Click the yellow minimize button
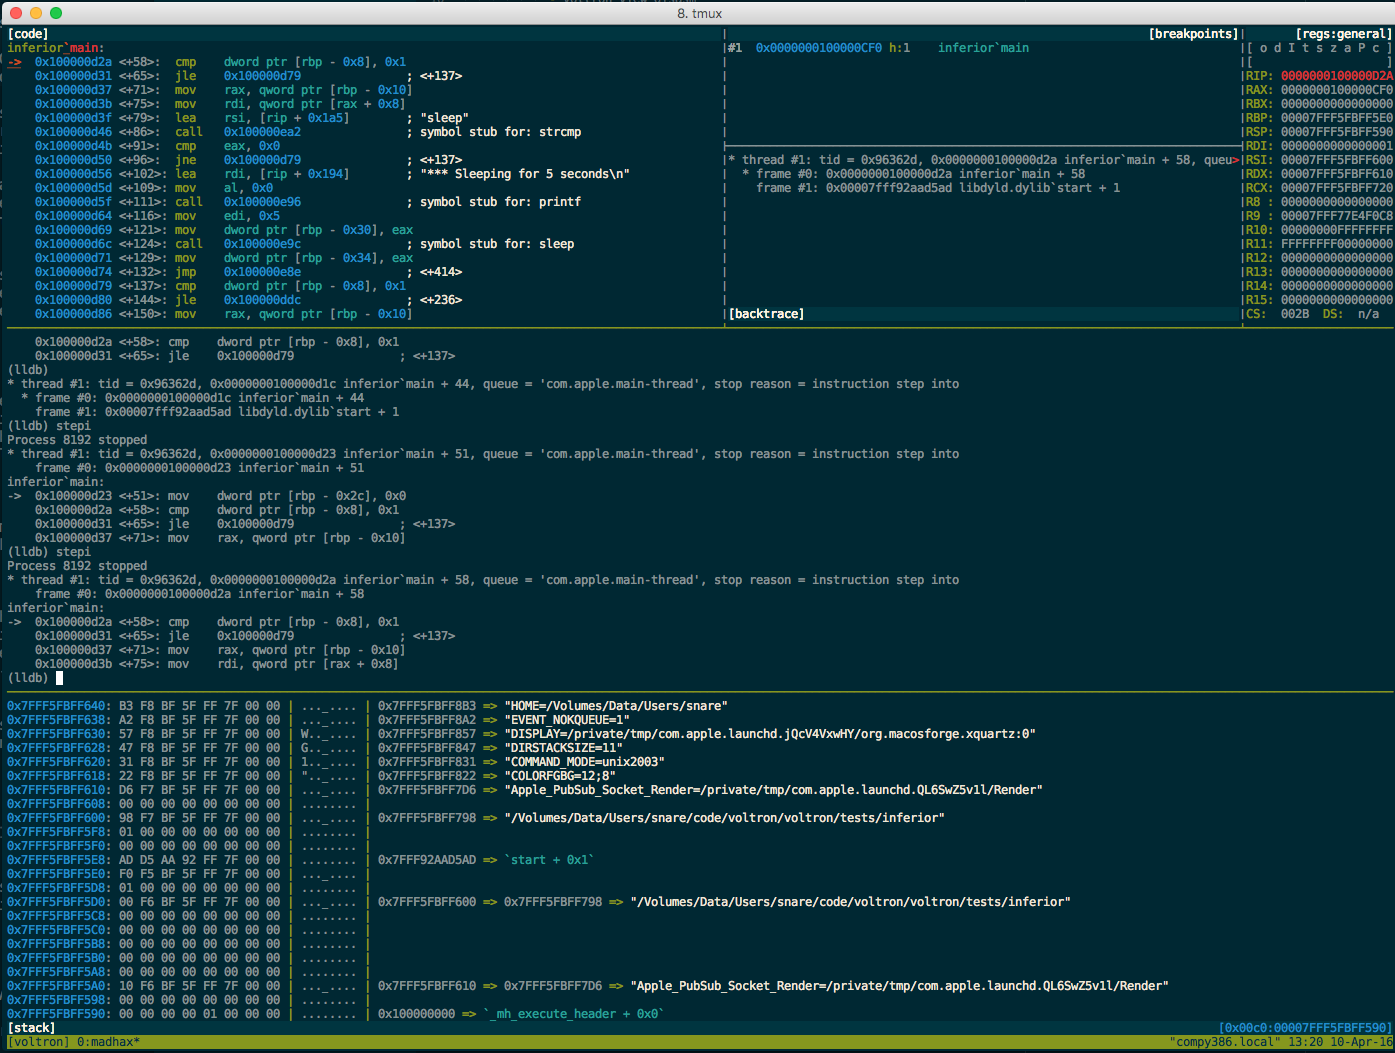This screenshot has height=1053, width=1395. 38,14
